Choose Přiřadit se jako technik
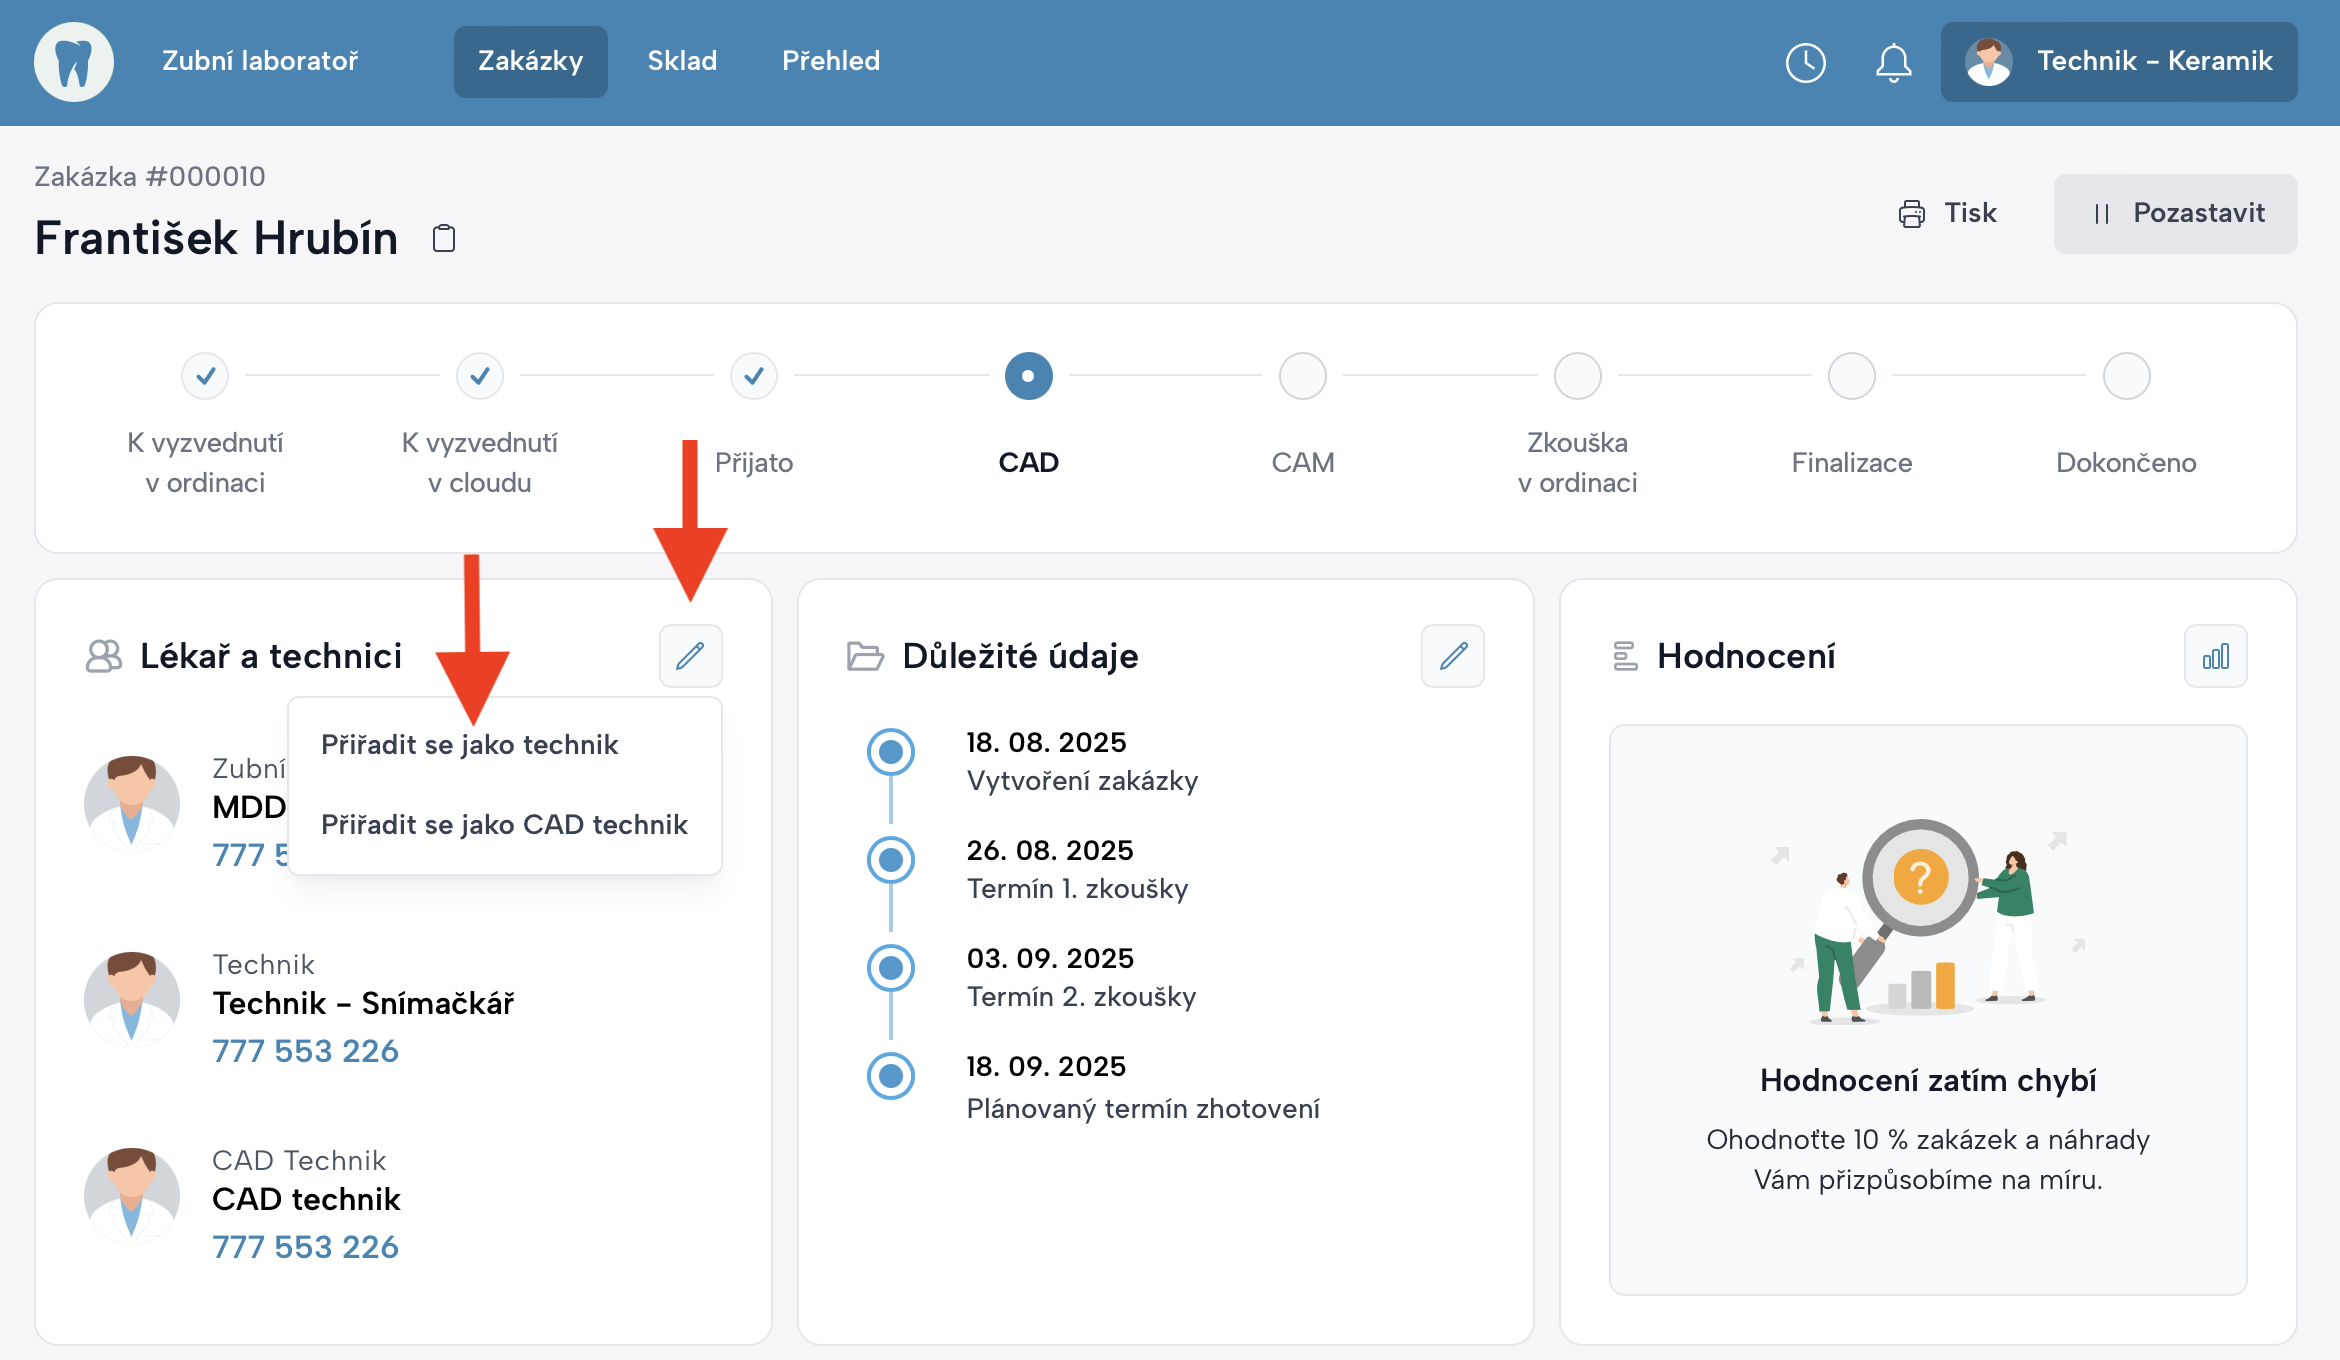The height and width of the screenshot is (1360, 2340). tap(470, 745)
